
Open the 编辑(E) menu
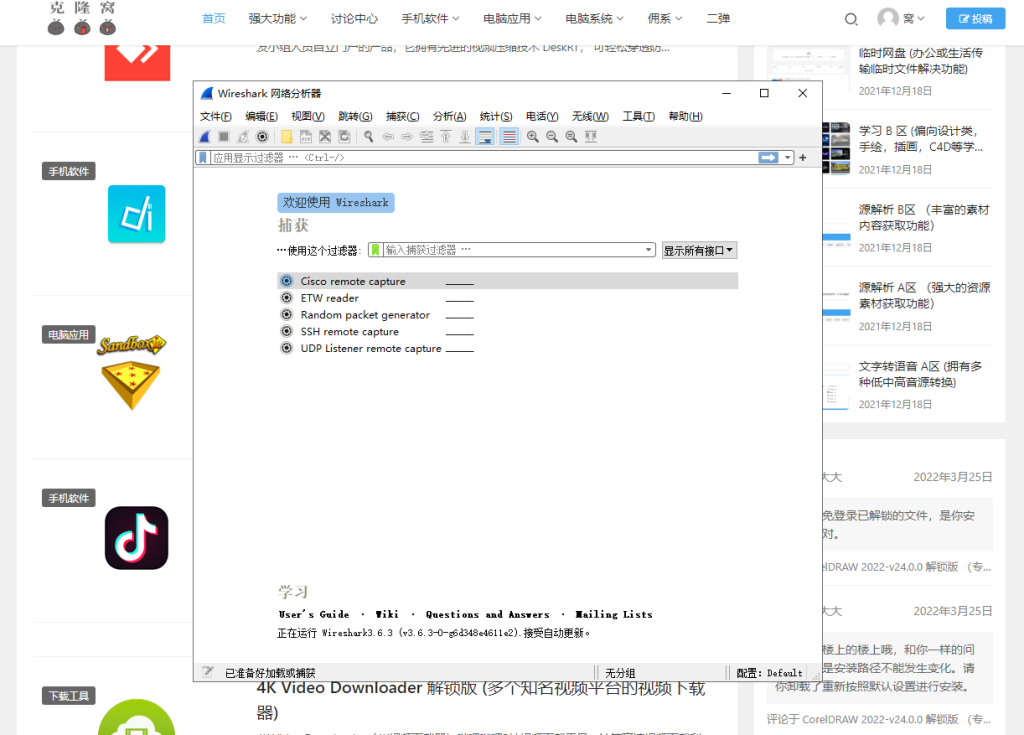click(x=261, y=116)
